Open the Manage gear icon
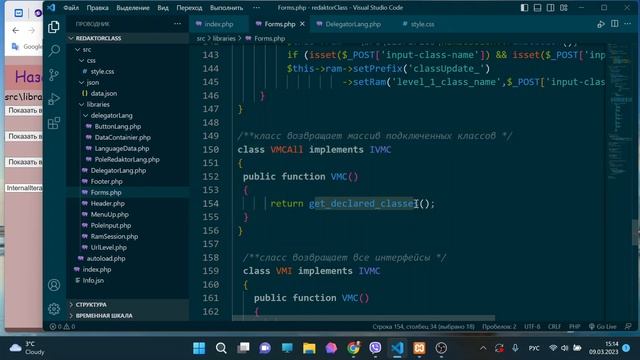The image size is (640, 360). (54, 309)
